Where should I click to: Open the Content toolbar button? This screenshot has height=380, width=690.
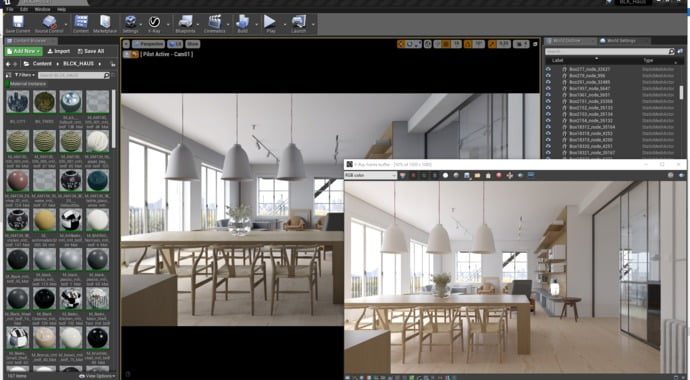tap(81, 24)
